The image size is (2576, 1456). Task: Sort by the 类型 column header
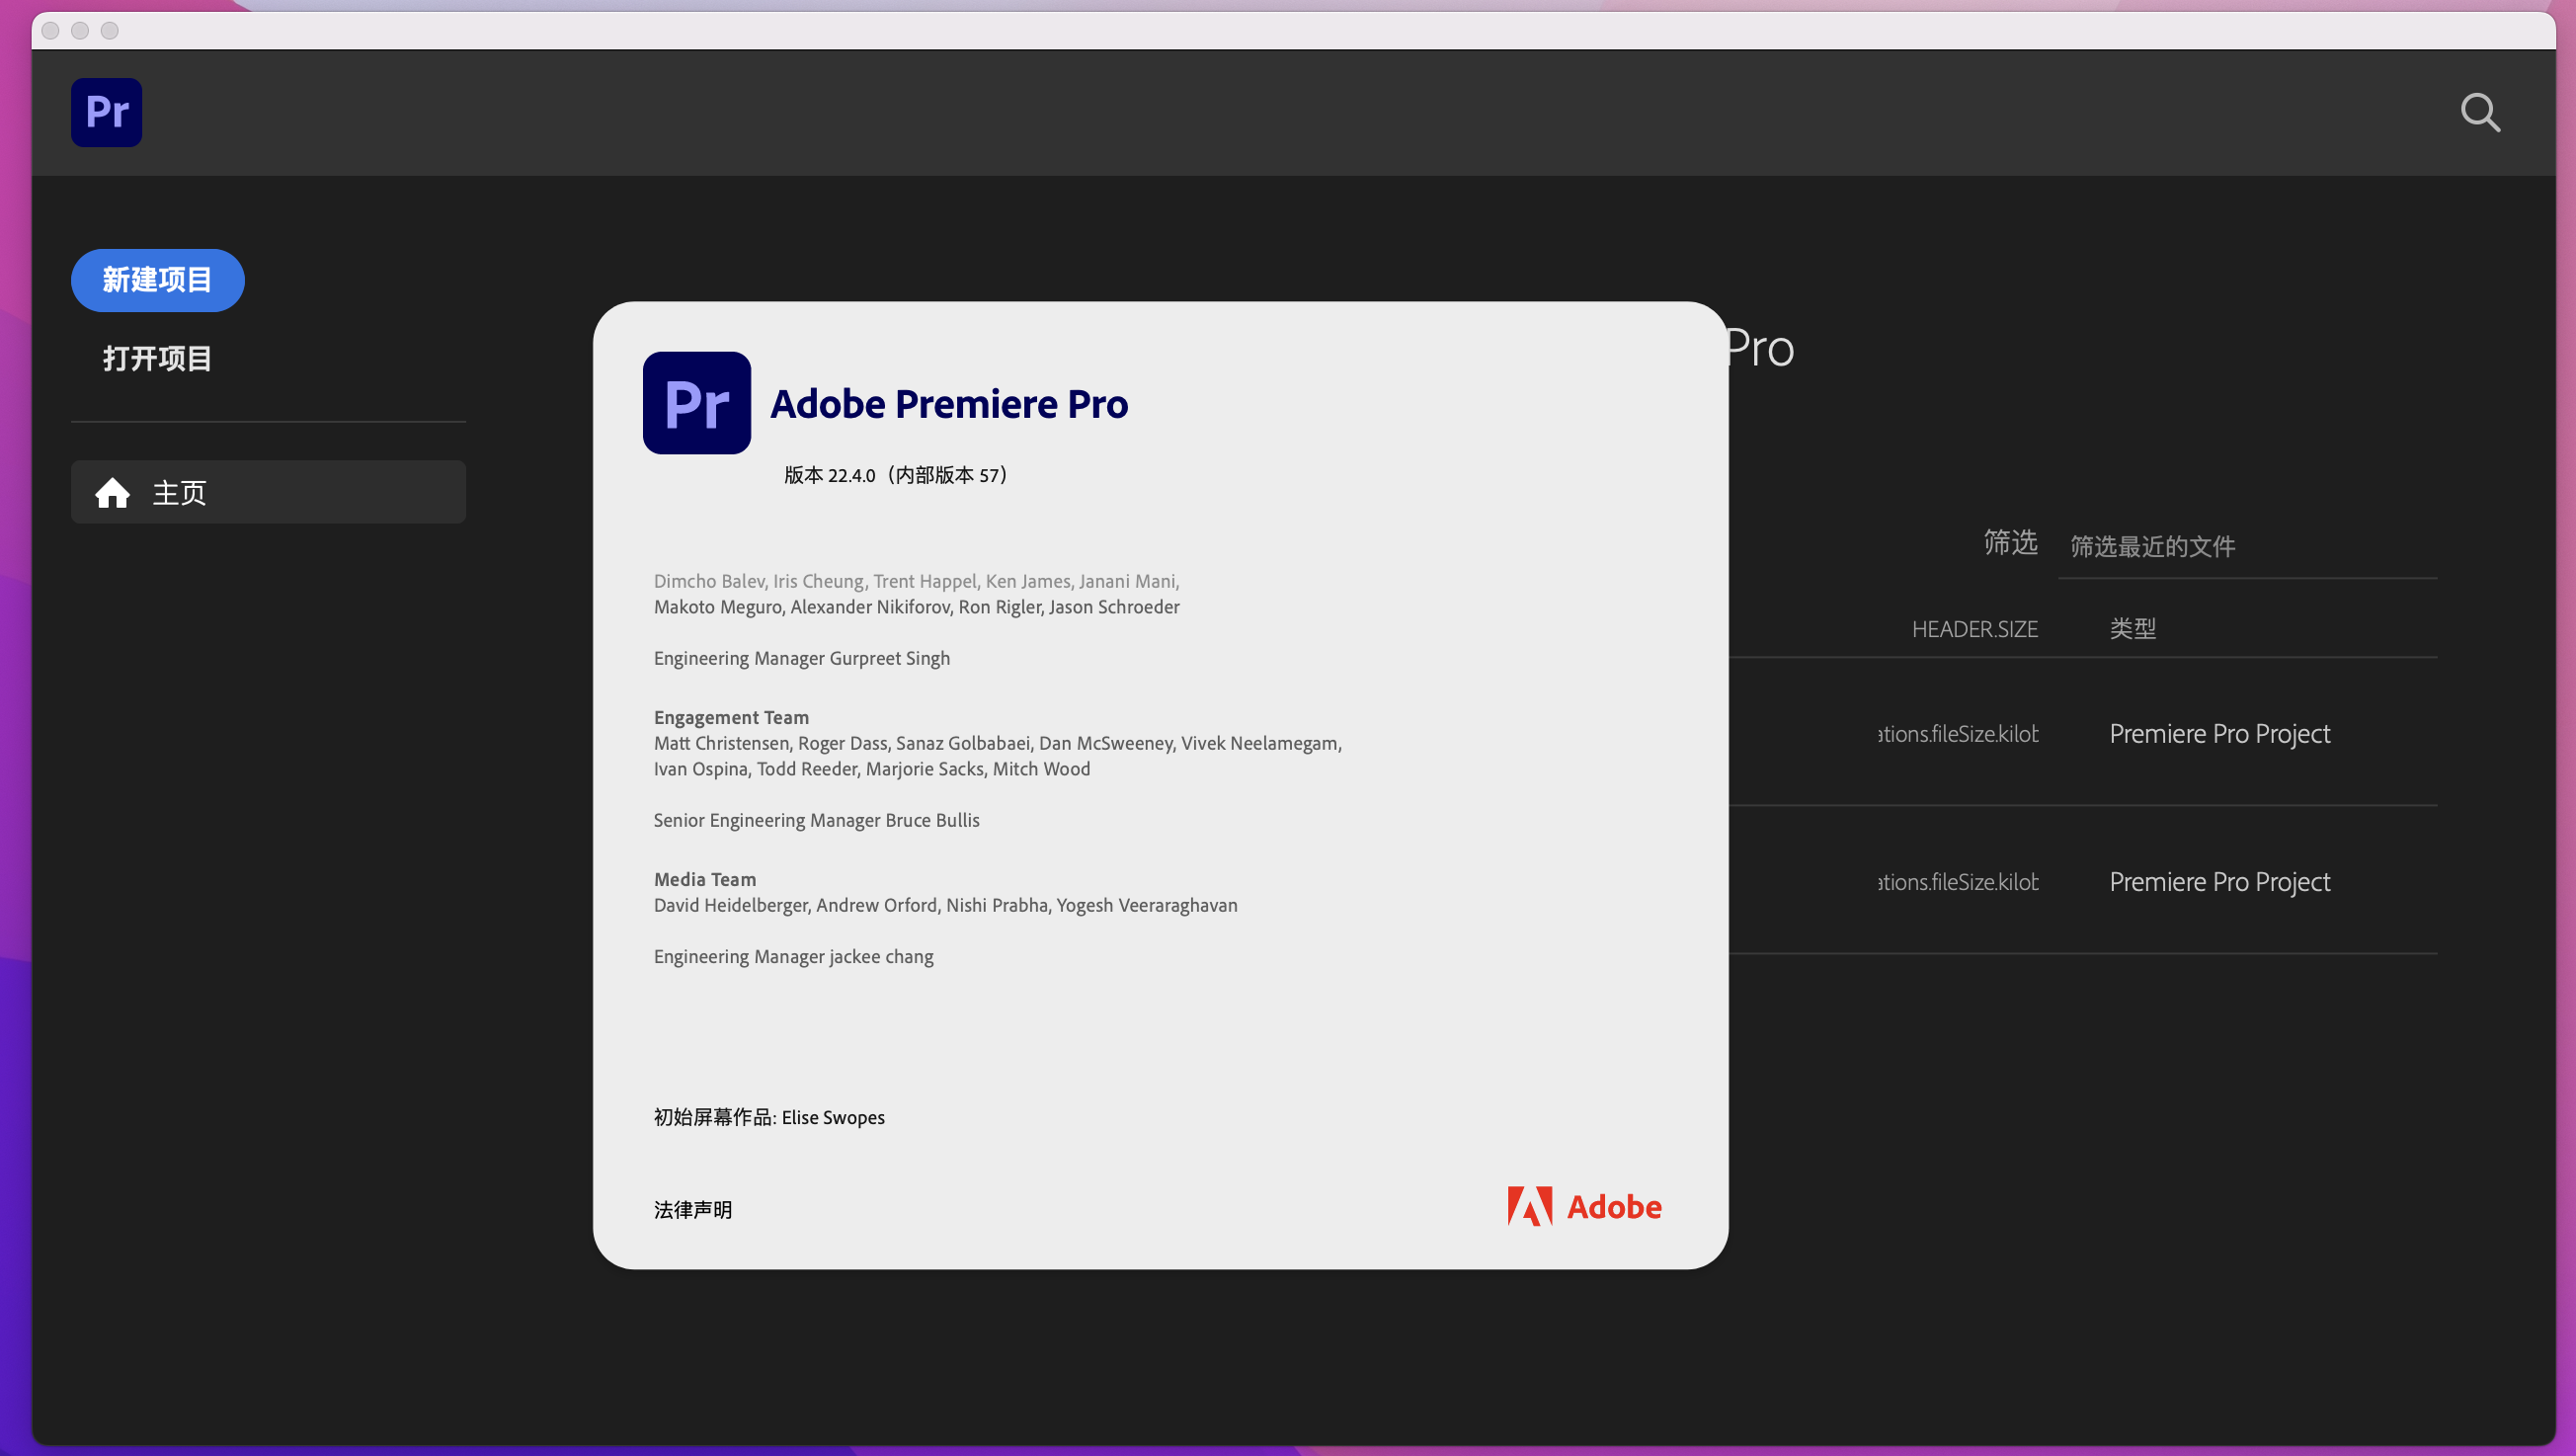coord(2132,629)
